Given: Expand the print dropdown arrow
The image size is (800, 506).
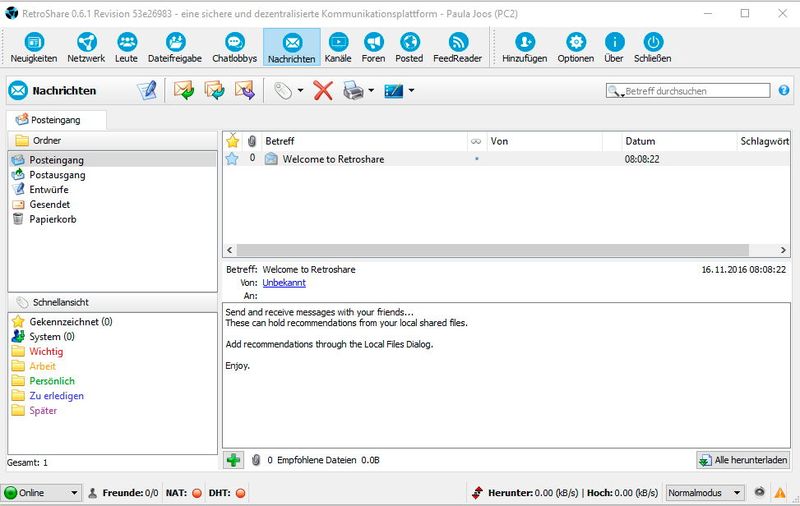Looking at the screenshot, I should (x=371, y=91).
